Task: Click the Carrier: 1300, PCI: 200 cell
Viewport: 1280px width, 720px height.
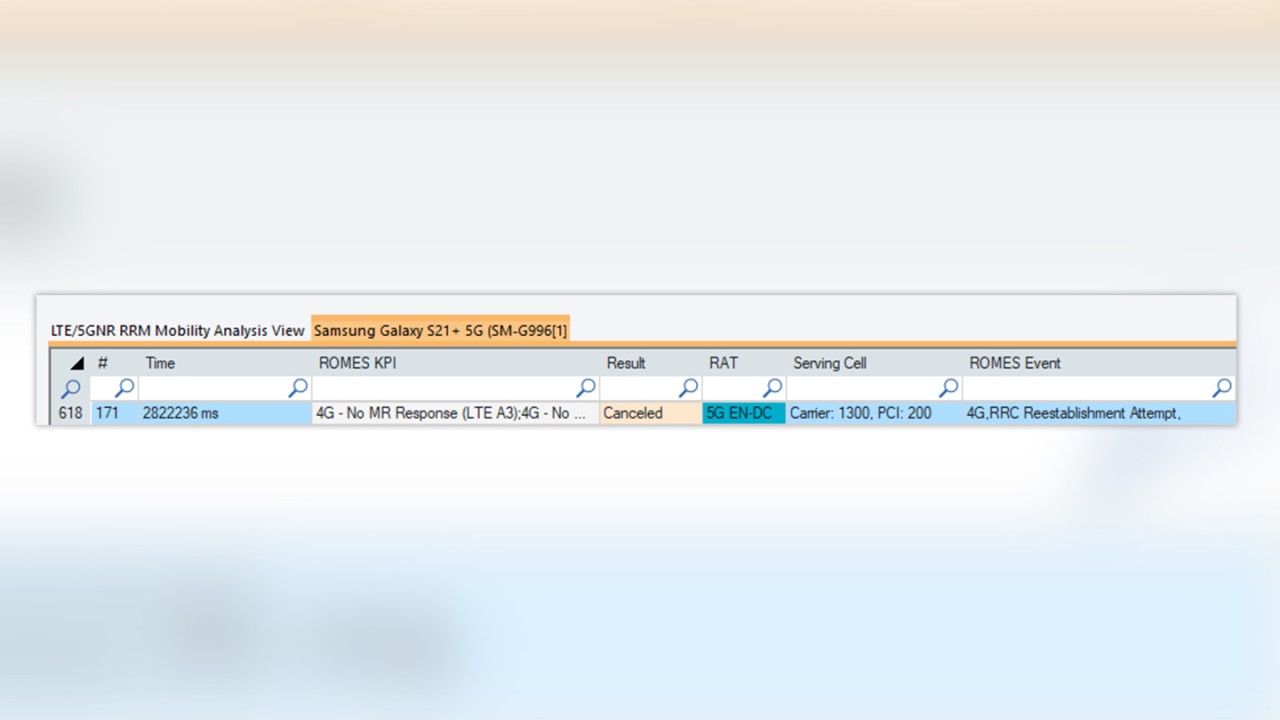Action: point(874,413)
